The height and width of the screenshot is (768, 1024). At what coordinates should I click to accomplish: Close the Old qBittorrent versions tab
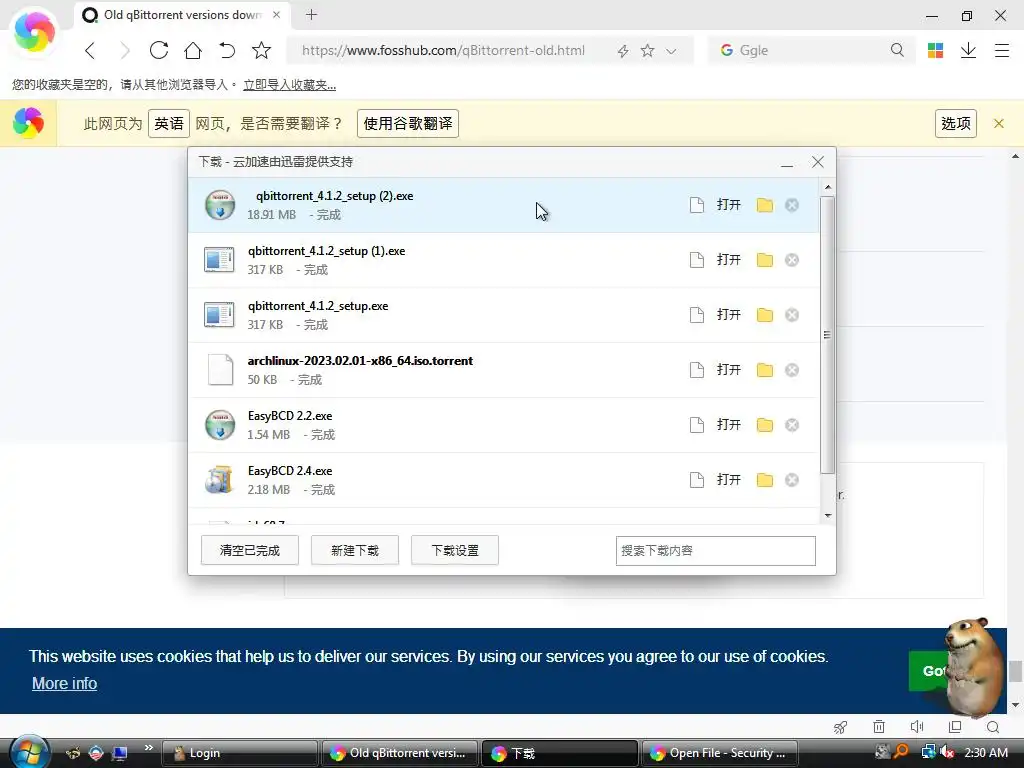click(x=276, y=14)
